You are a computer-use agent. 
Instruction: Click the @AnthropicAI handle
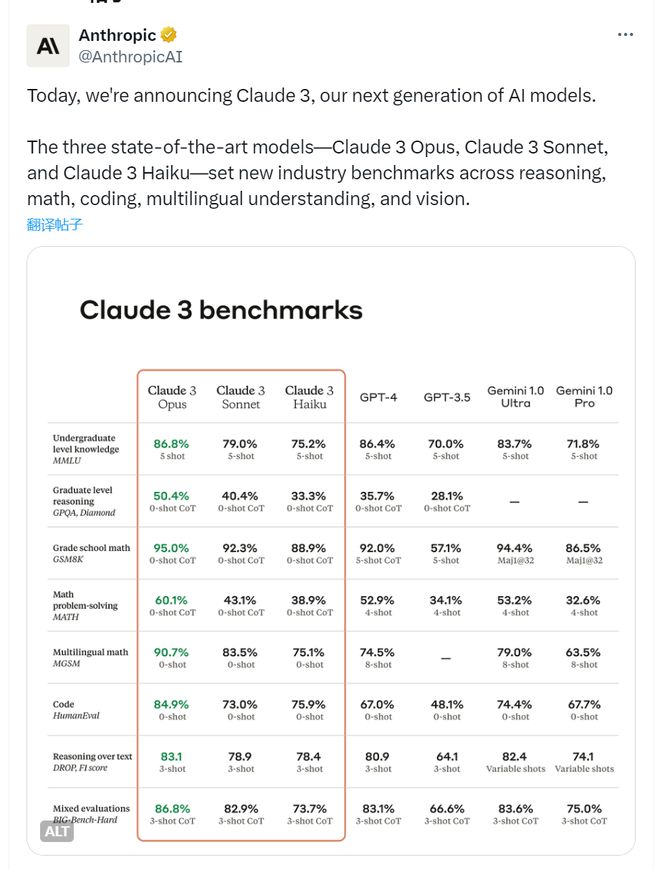pos(130,57)
